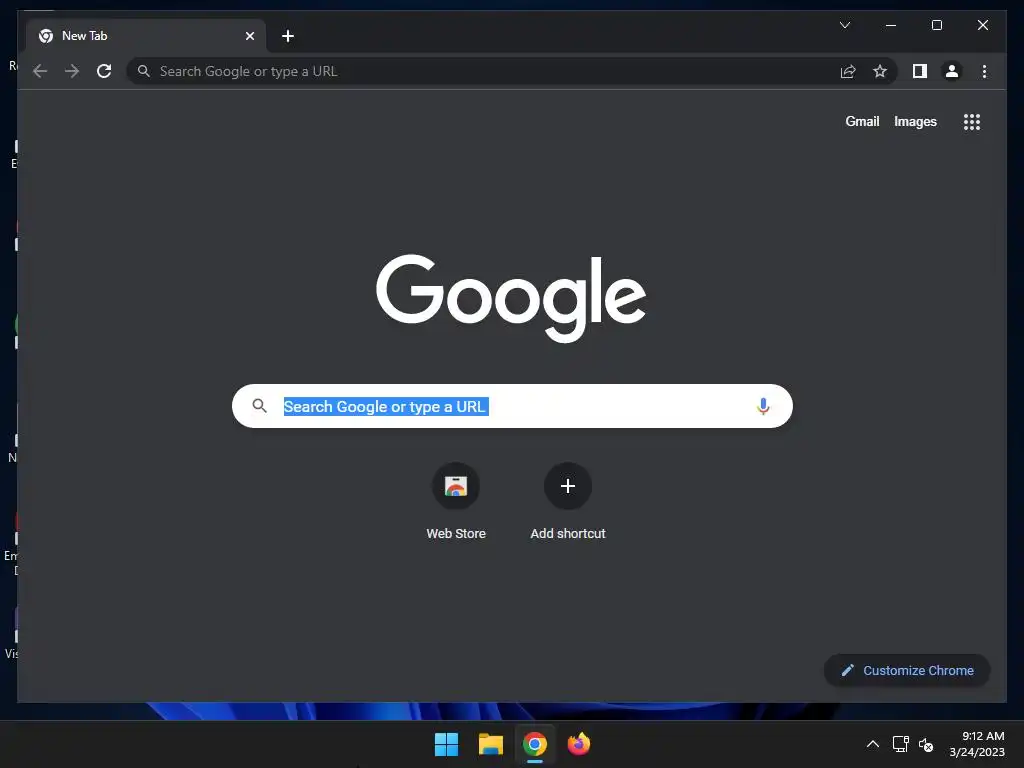Image resolution: width=1024 pixels, height=768 pixels.
Task: Open the Chrome side panel
Action: [x=920, y=71]
